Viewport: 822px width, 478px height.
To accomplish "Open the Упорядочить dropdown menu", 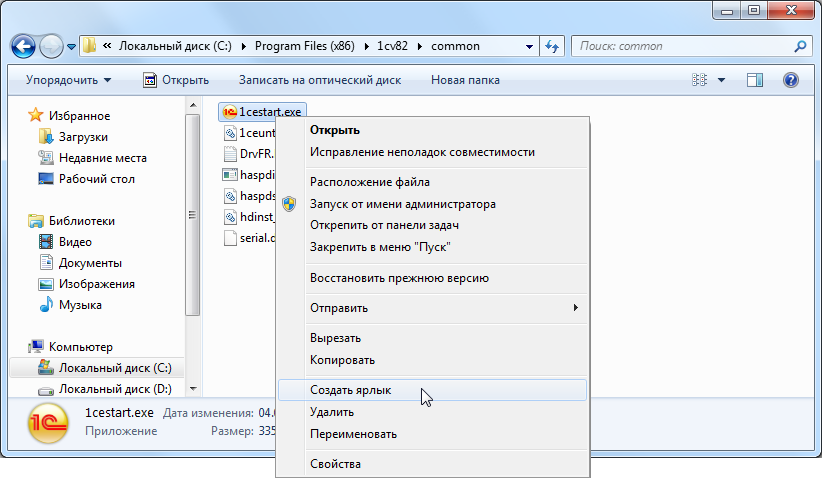I will (x=68, y=80).
